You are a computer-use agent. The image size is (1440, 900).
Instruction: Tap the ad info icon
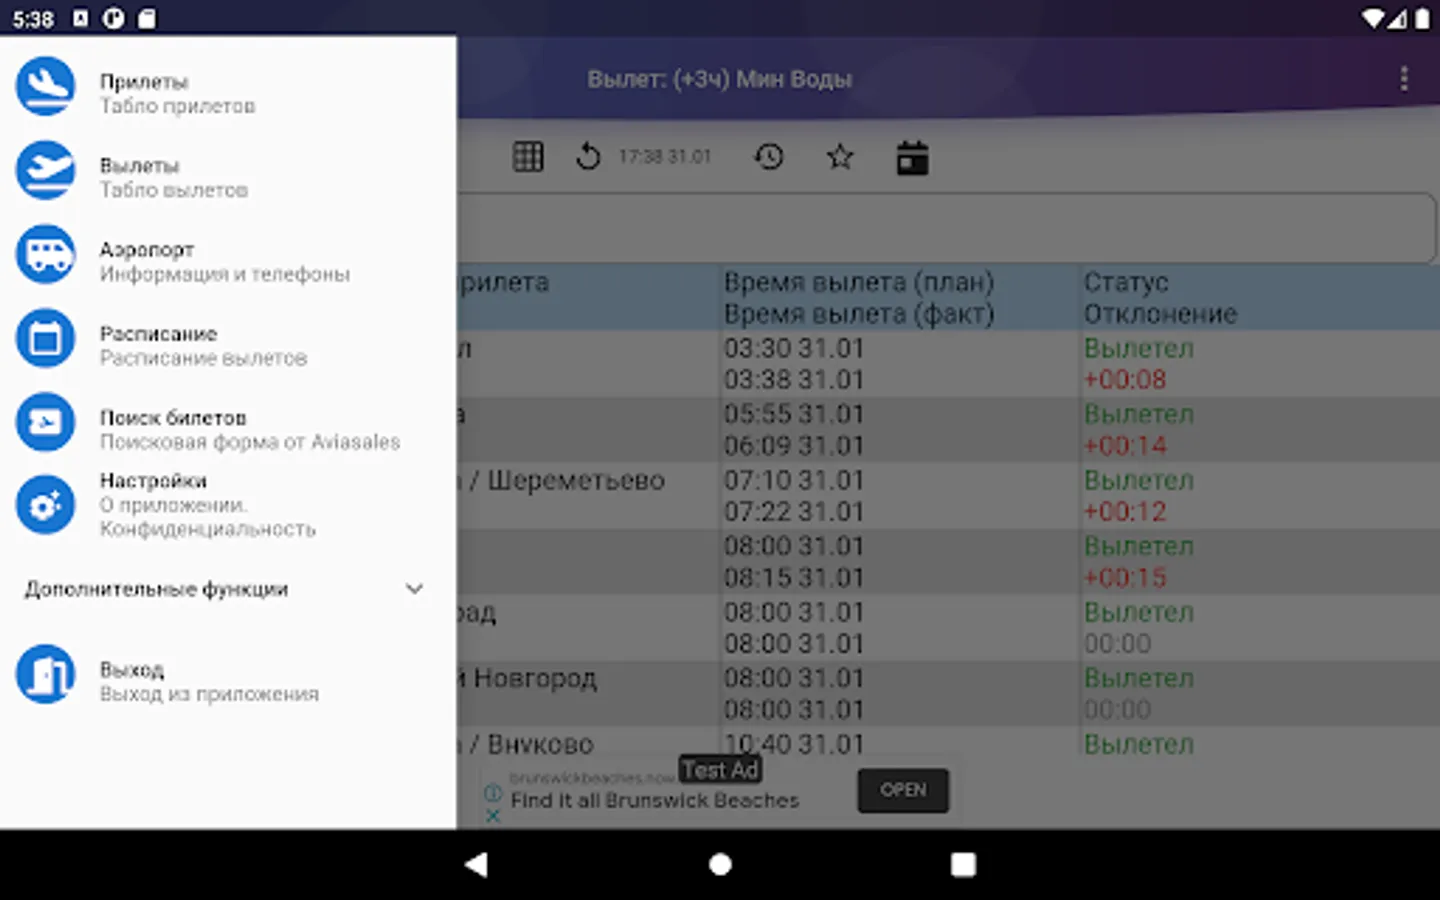click(x=493, y=793)
